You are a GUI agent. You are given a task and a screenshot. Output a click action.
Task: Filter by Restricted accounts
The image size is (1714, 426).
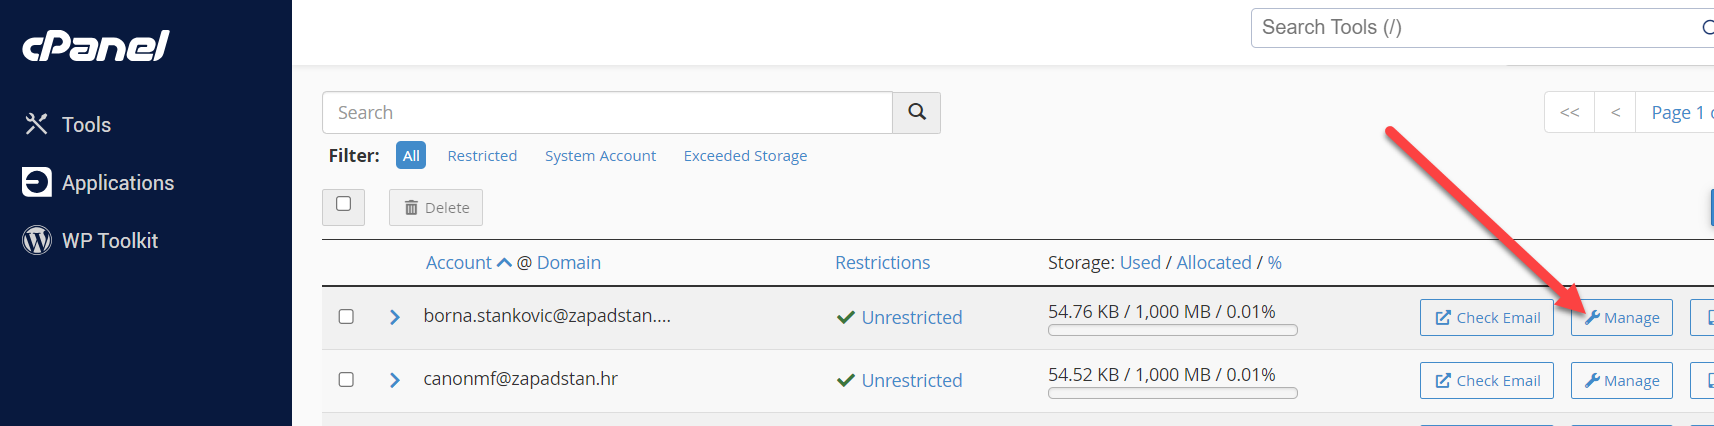(x=482, y=155)
